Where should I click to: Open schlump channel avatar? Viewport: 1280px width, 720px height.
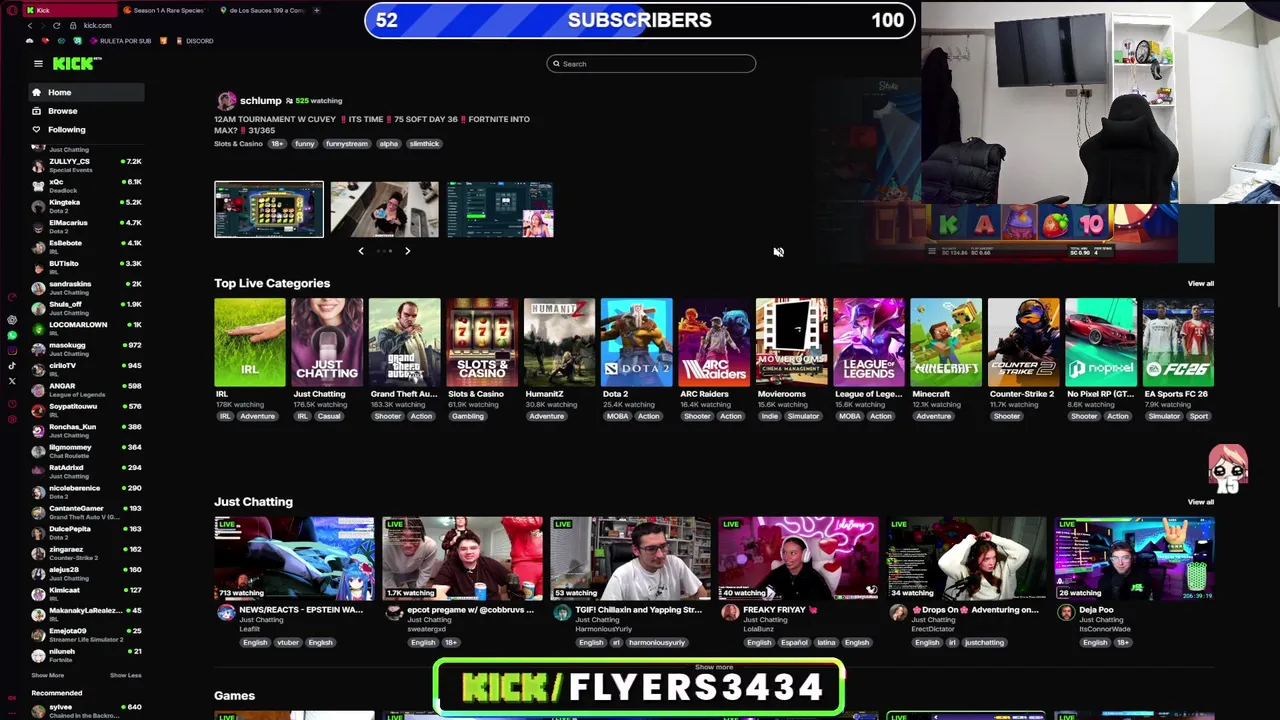click(226, 101)
